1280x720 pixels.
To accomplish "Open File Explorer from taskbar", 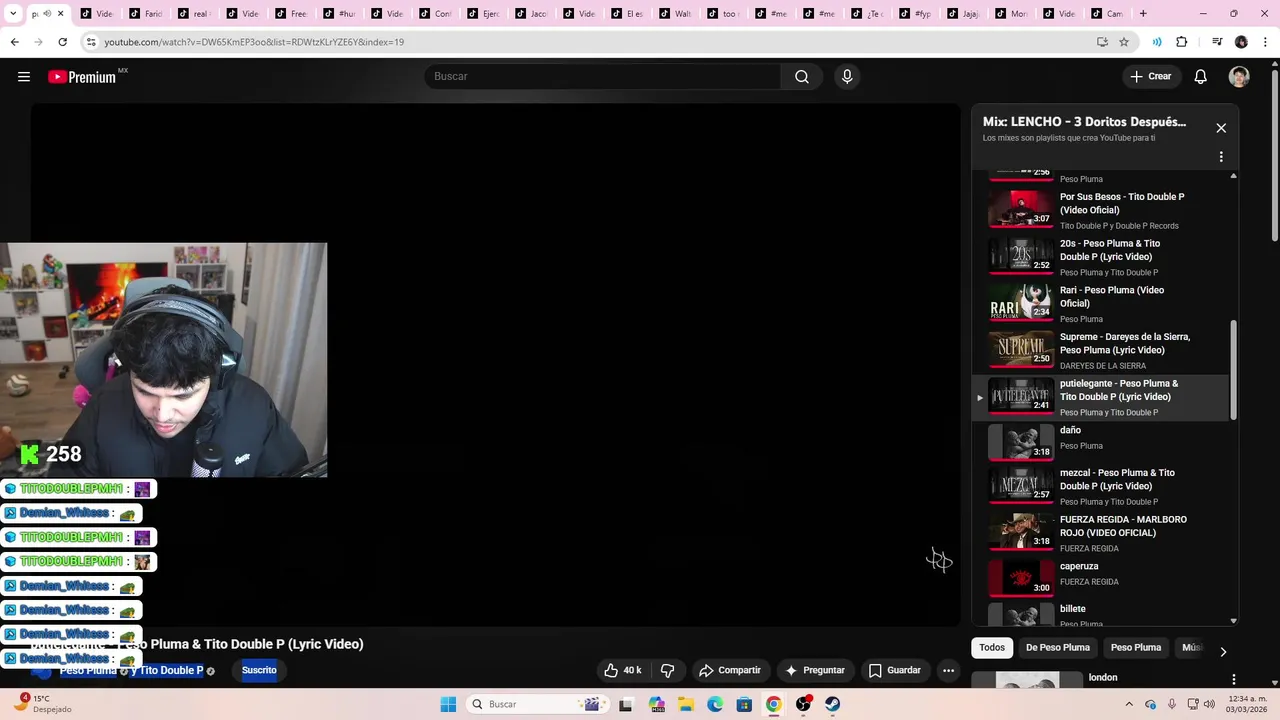I will [686, 704].
